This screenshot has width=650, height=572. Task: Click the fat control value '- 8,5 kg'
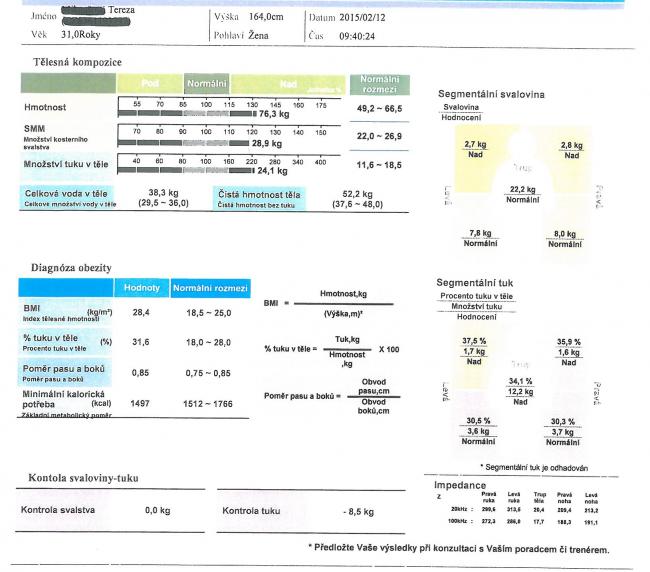(x=359, y=511)
